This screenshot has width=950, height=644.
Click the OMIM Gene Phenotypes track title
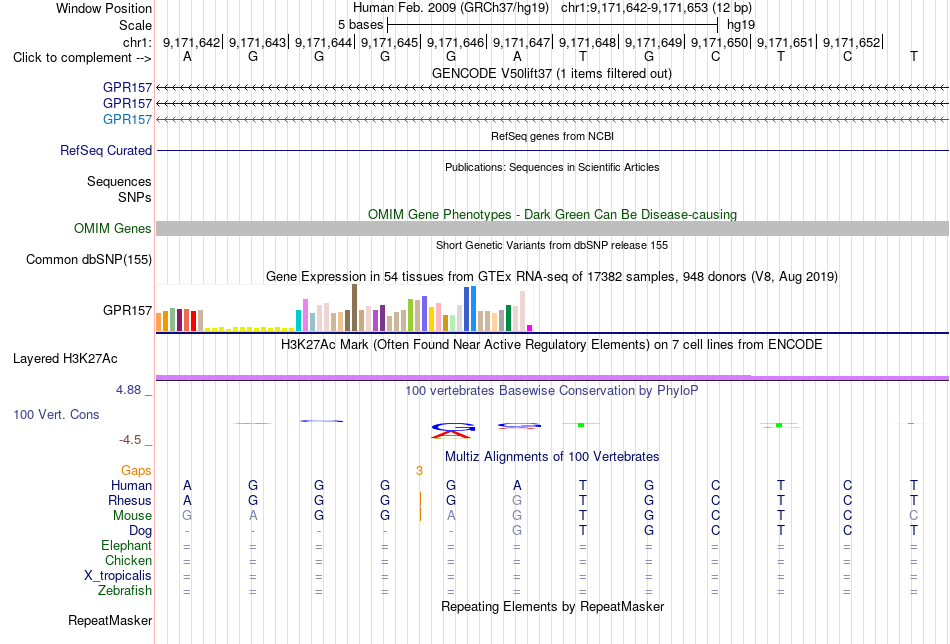tap(553, 214)
